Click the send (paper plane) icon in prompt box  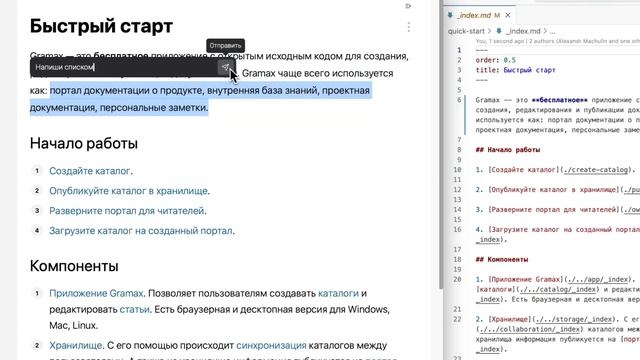coord(225,67)
